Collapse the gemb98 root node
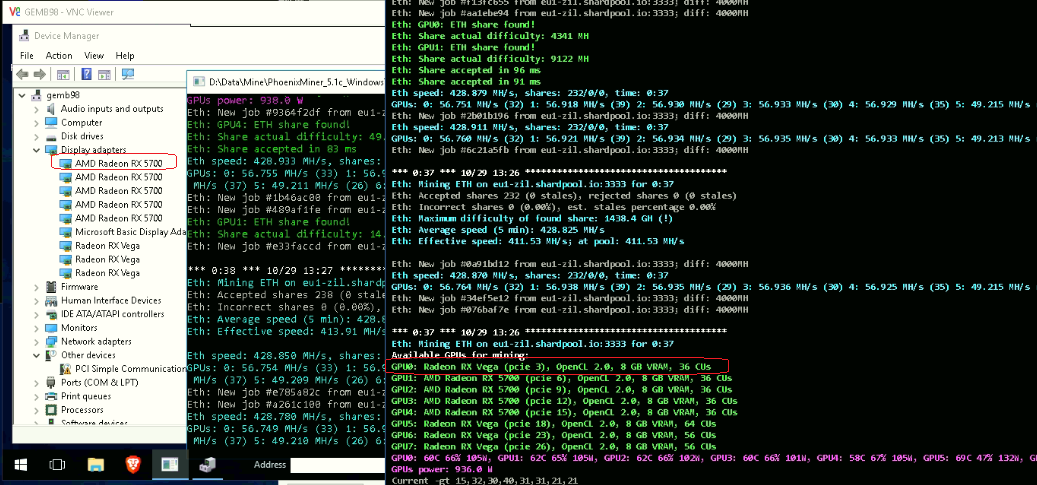Viewport: 1037px width, 485px height. pyautogui.click(x=24, y=95)
